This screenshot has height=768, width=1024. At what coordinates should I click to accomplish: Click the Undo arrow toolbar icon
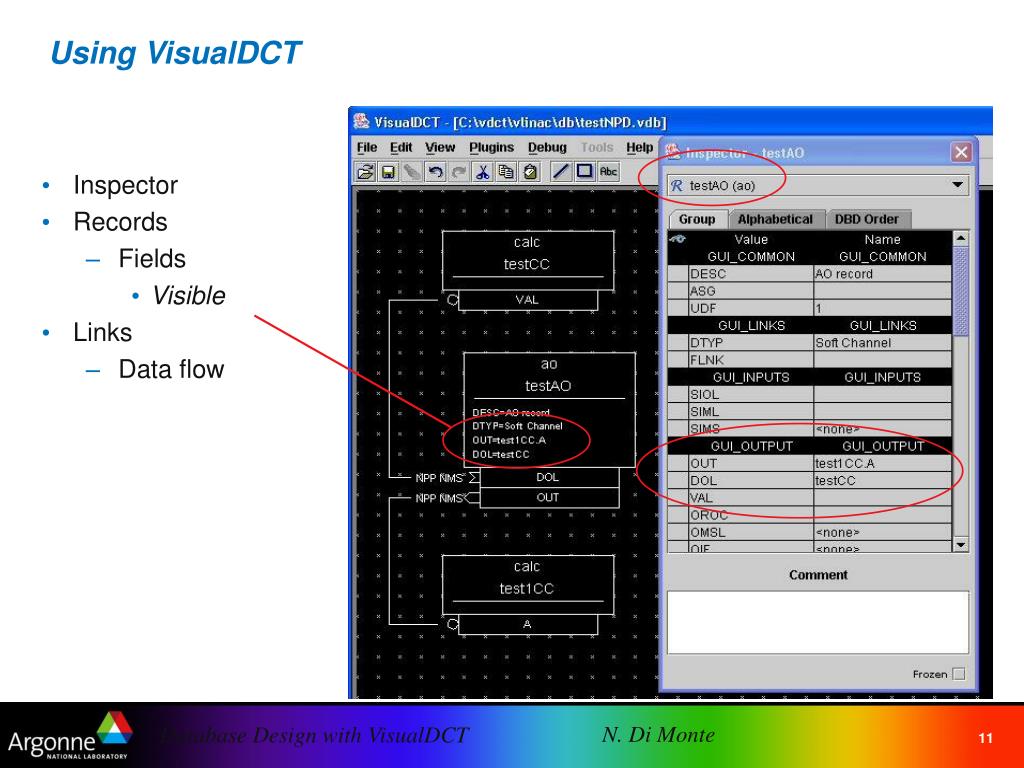[x=436, y=172]
